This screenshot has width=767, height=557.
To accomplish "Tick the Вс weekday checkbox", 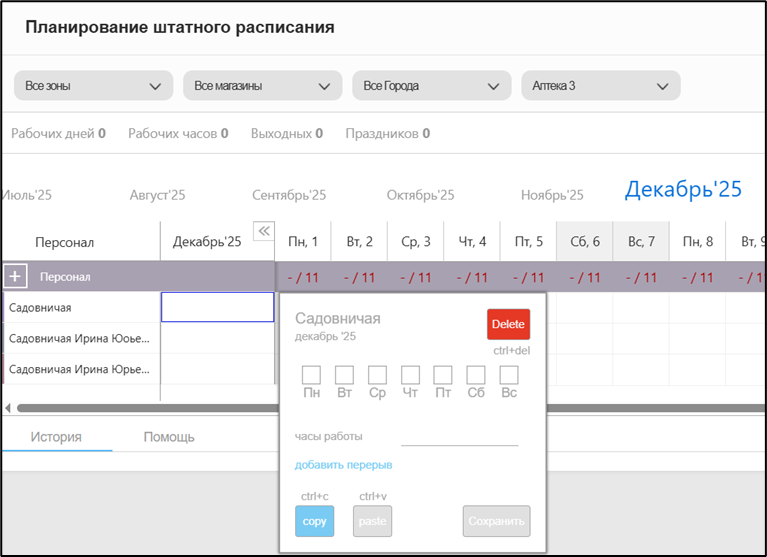I will point(509,375).
